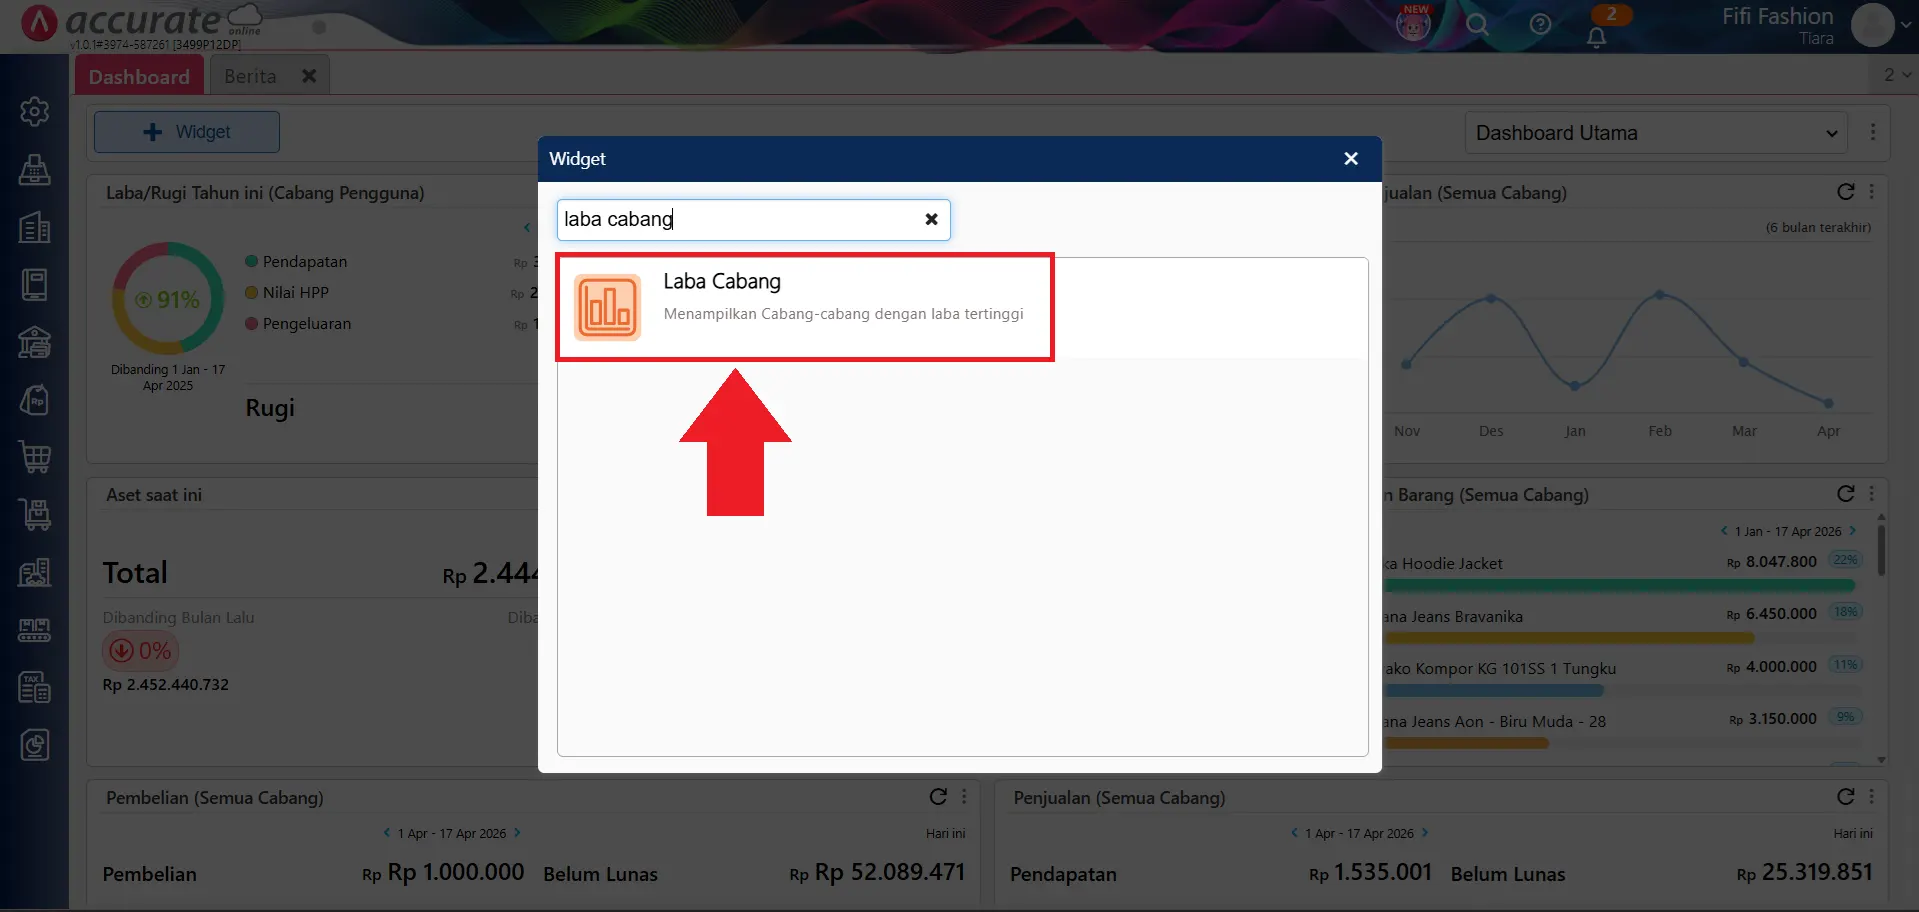The image size is (1919, 912).
Task: Refresh the Barang (Semua Cabang) widget
Action: point(1846,493)
